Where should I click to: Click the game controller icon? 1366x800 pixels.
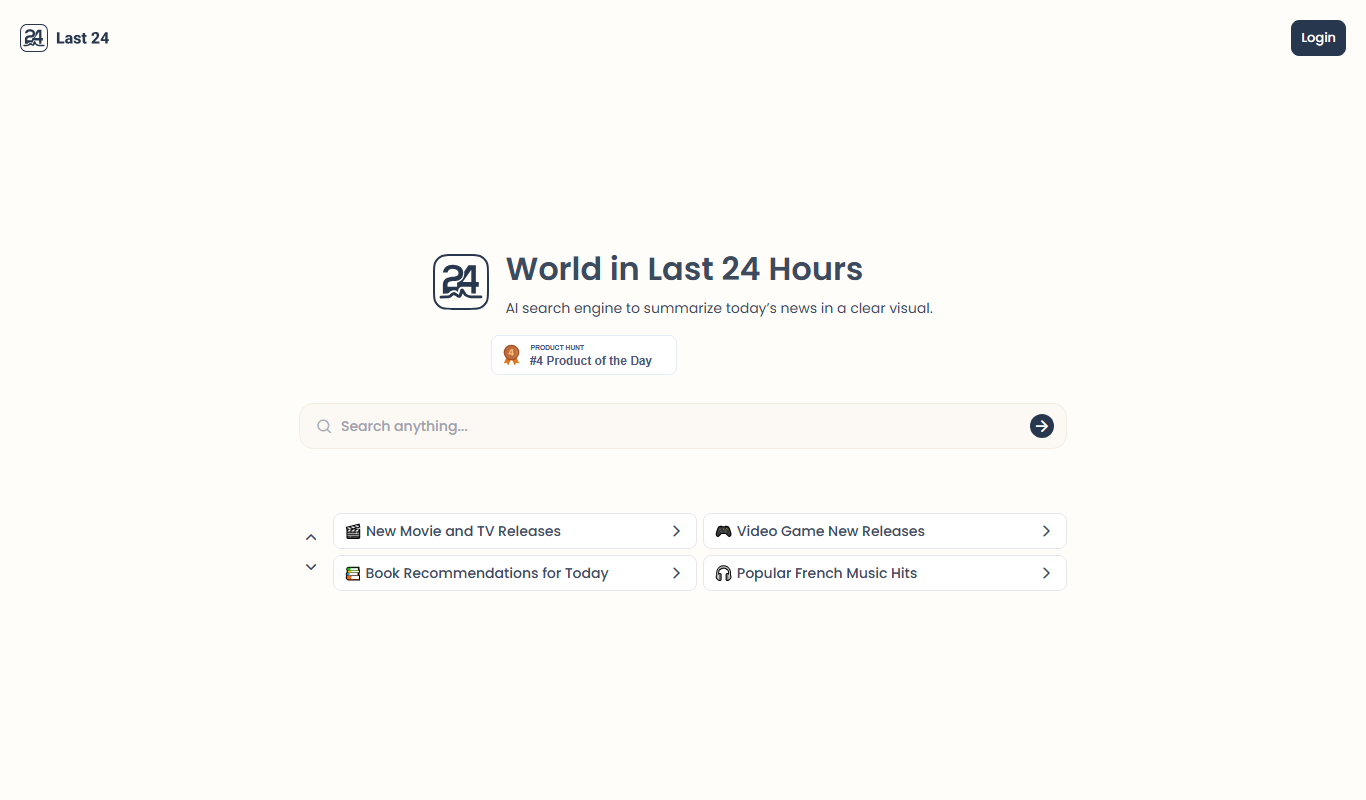[723, 531]
